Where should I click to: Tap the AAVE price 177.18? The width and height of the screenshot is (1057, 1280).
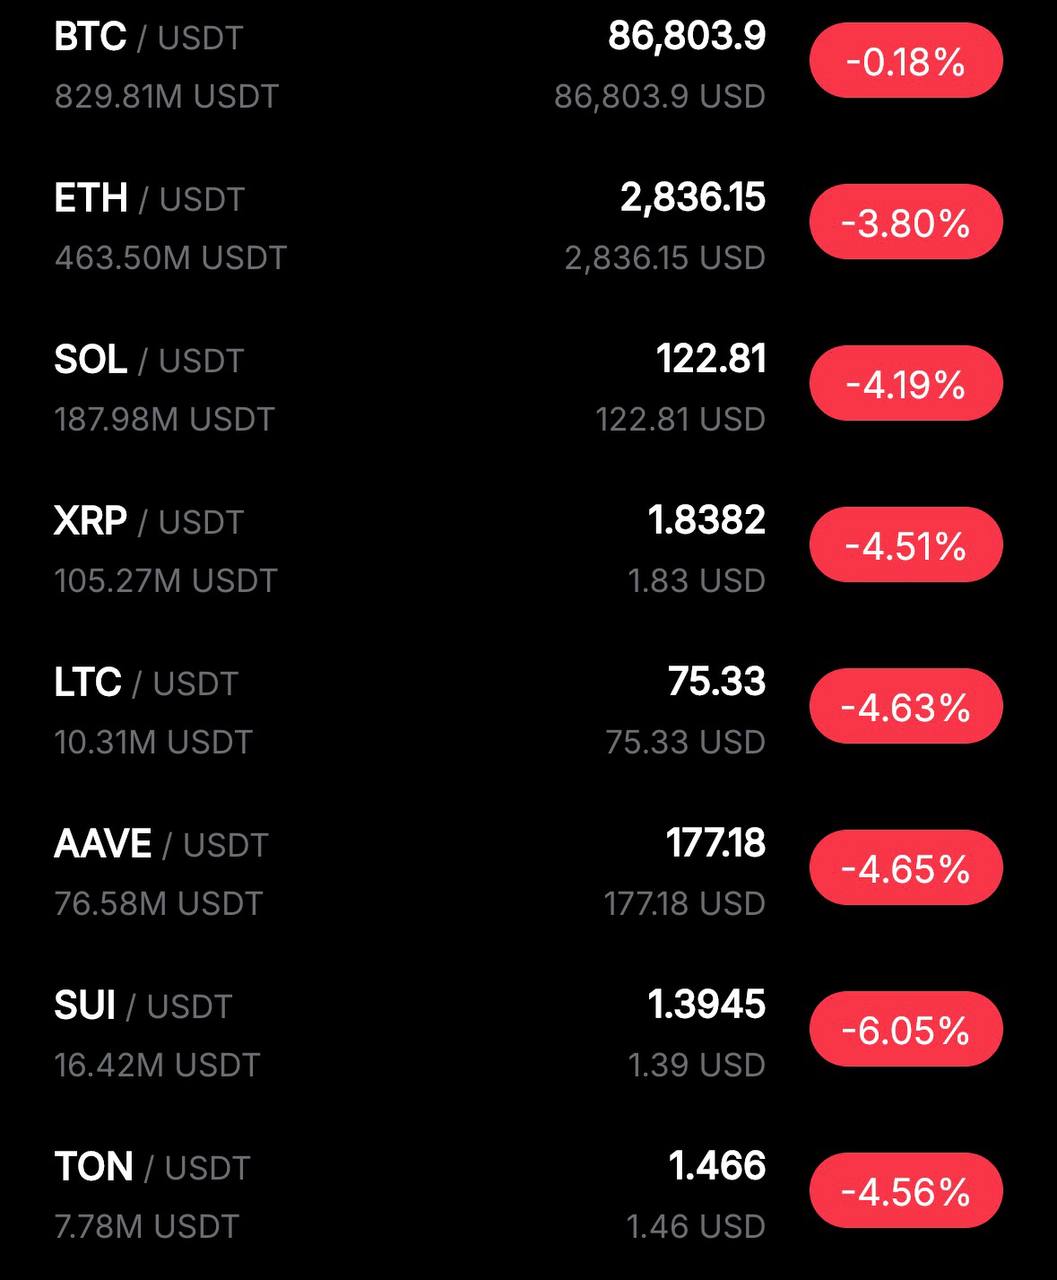click(715, 843)
